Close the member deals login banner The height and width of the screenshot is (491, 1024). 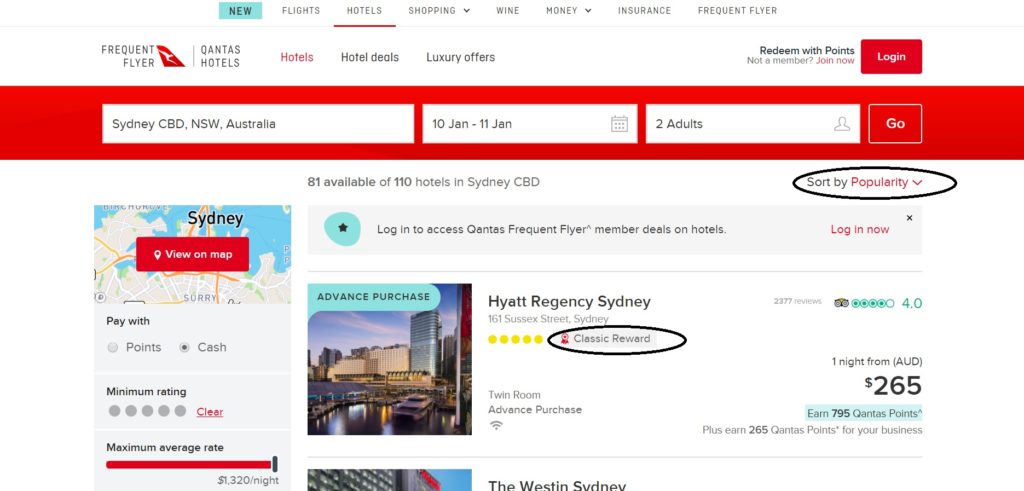909,218
